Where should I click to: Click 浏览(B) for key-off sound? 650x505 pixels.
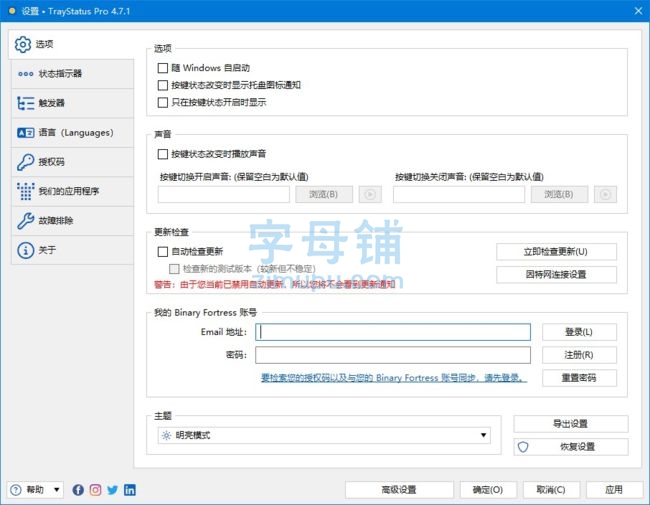pos(559,194)
